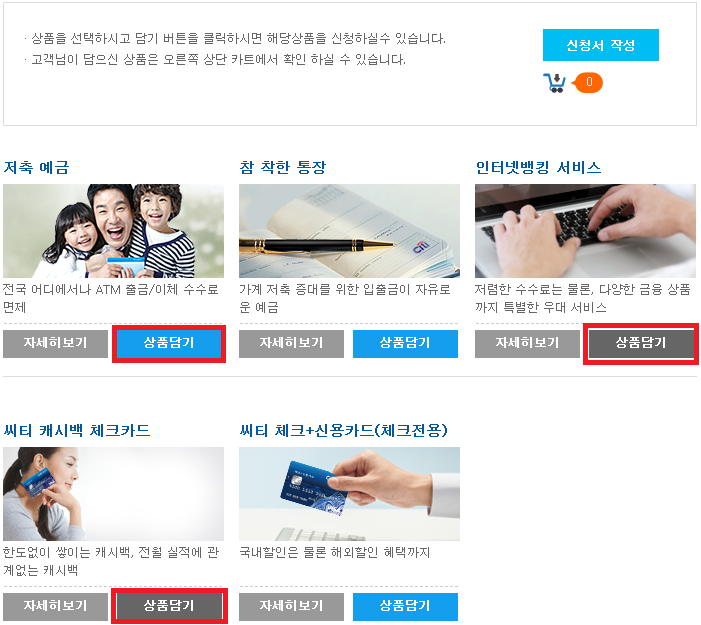This screenshot has height=625, width=701.
Task: Open 자세히보기 for 인터넷뱅킹 서비스
Action: 527,343
